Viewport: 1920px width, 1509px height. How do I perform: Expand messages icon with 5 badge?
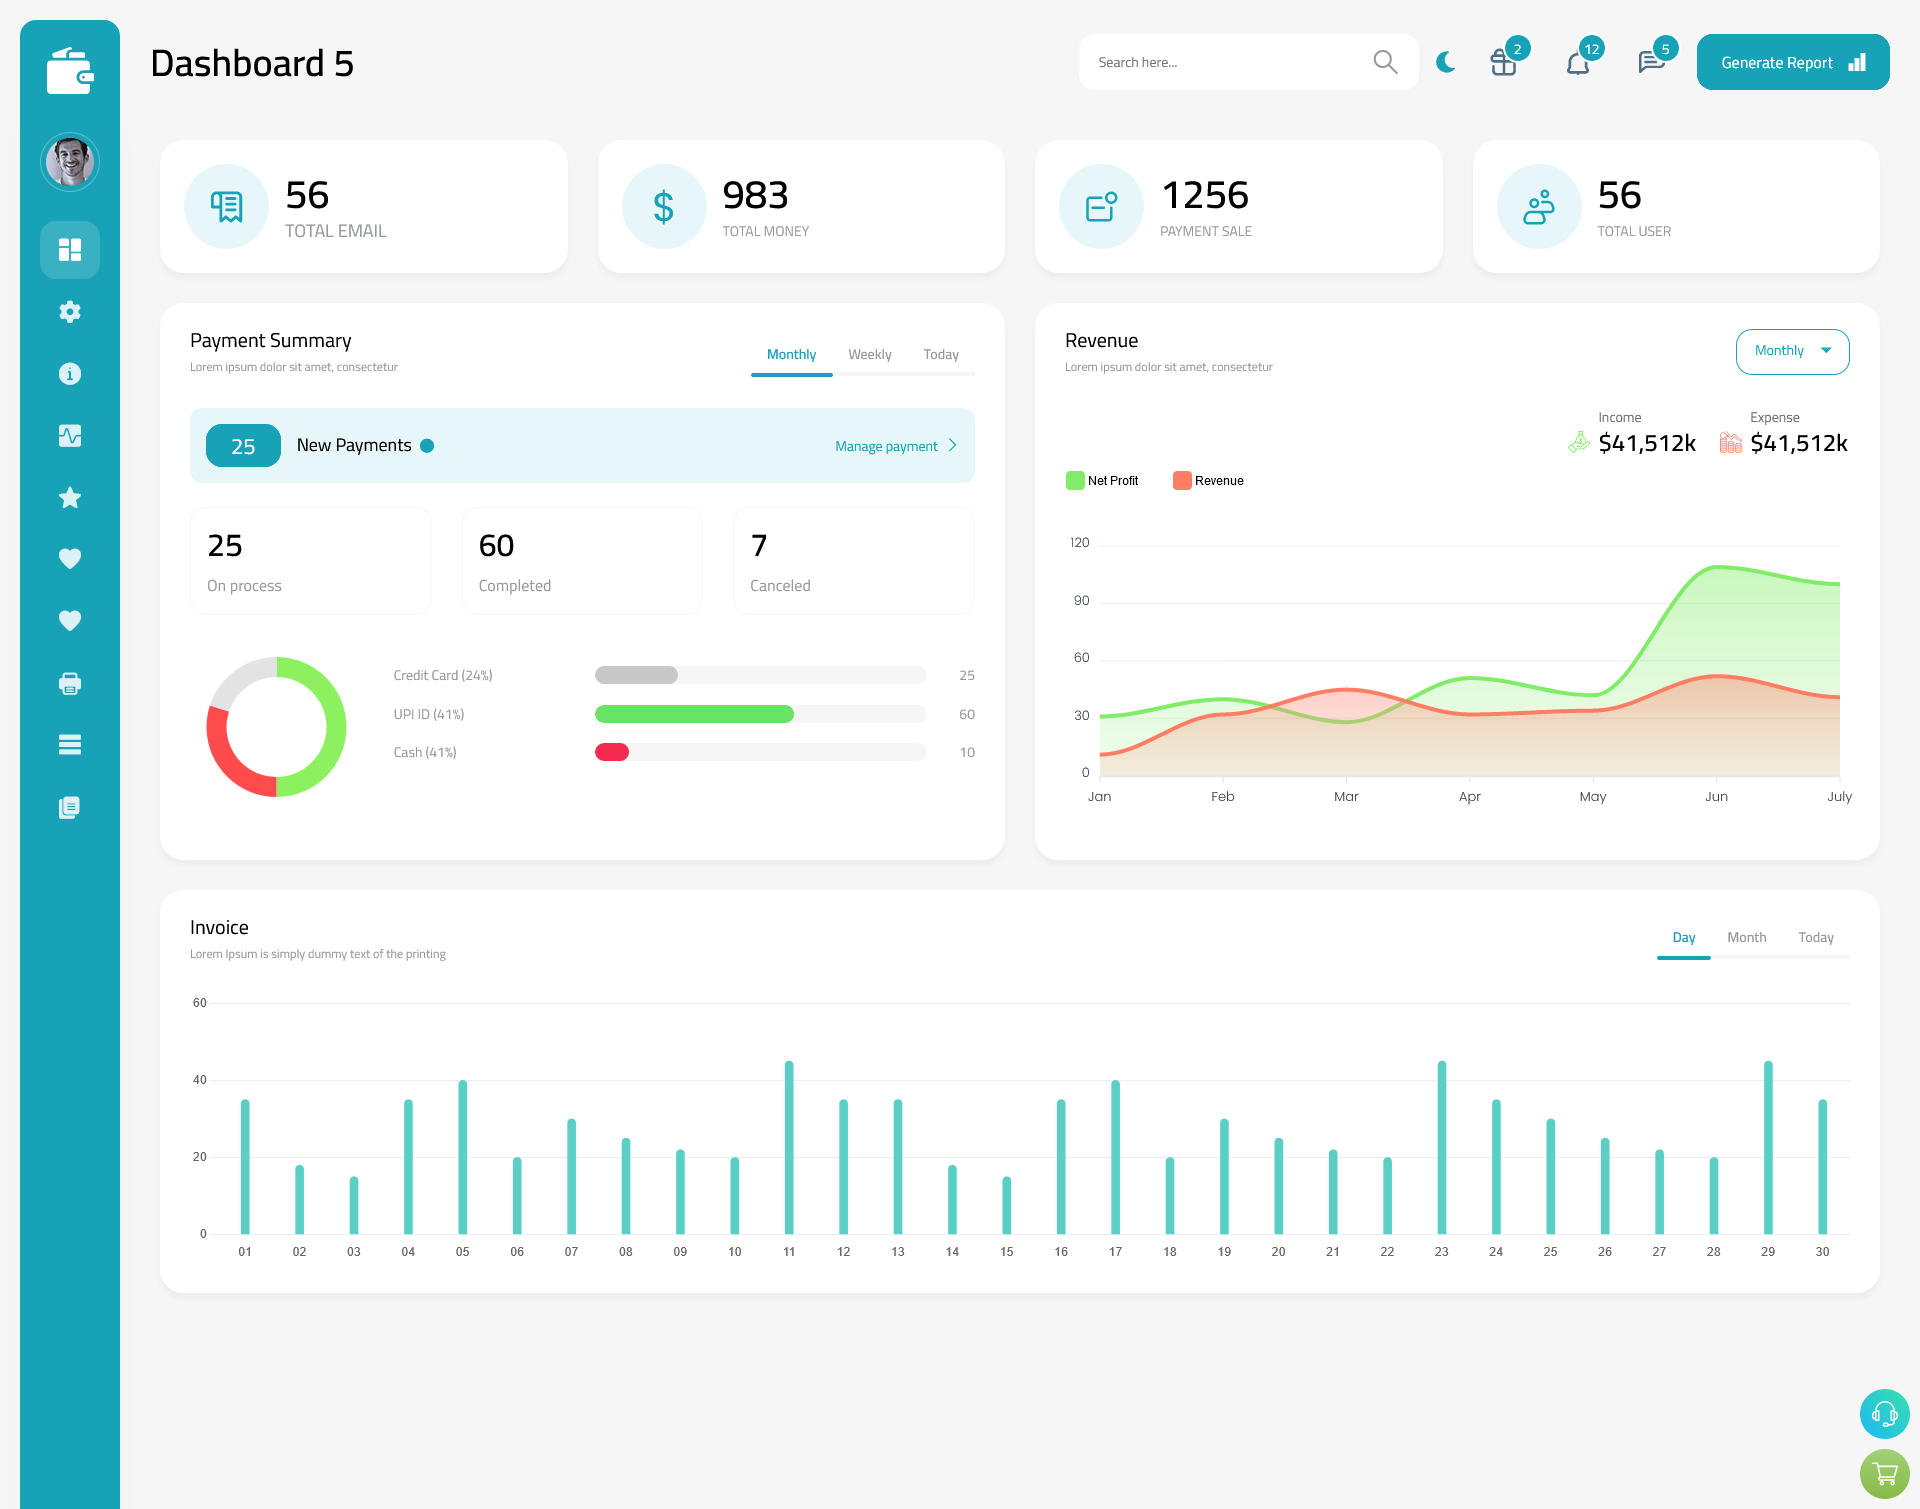tap(1650, 61)
